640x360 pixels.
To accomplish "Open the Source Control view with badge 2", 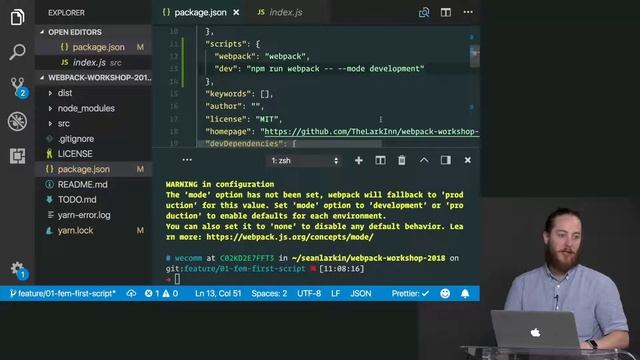I will pos(18,87).
